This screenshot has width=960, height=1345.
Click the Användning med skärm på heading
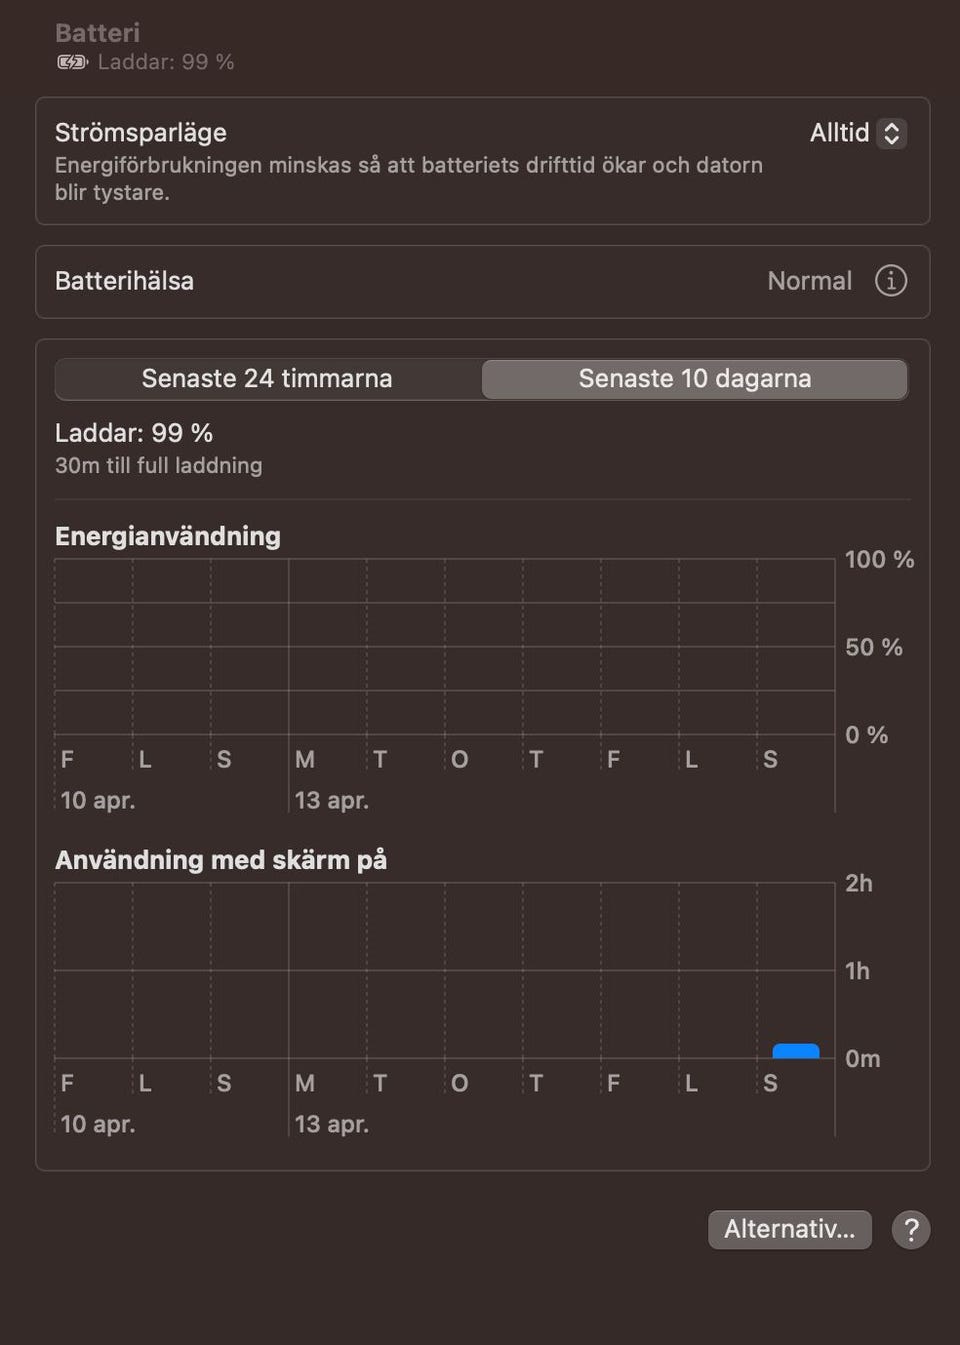[x=220, y=860]
